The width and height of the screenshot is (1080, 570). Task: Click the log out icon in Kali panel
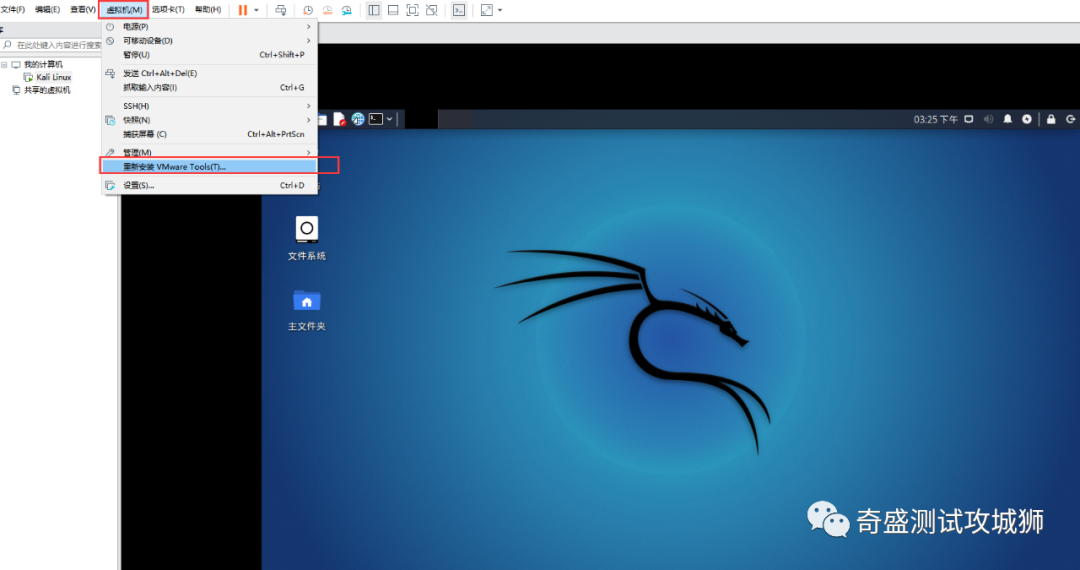(1070, 119)
